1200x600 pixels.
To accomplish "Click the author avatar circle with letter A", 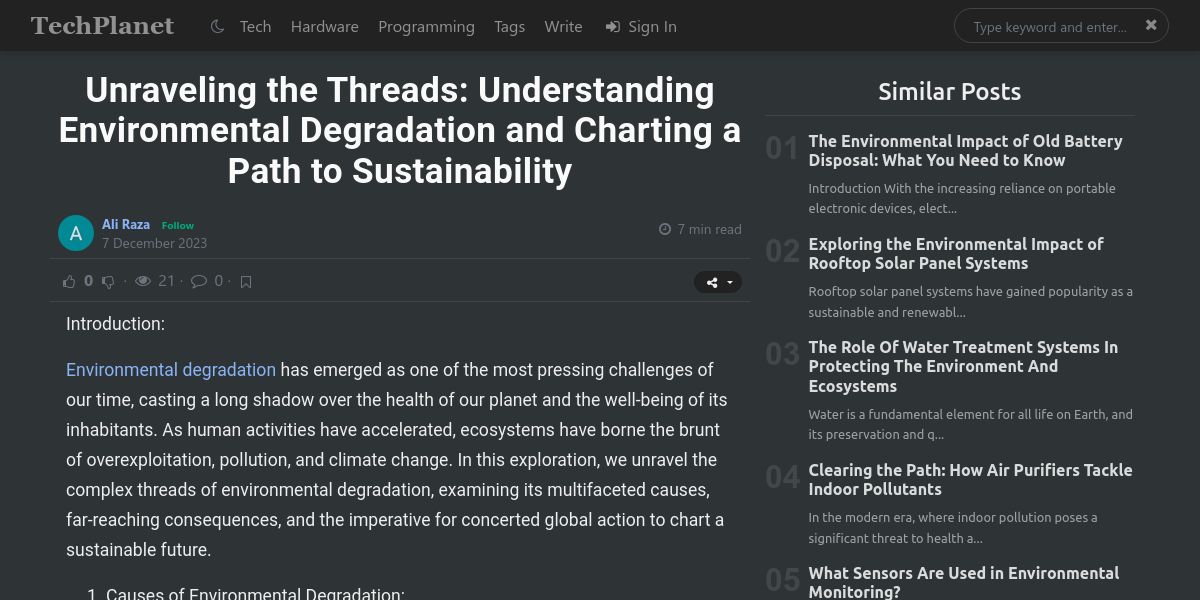I will pos(76,233).
